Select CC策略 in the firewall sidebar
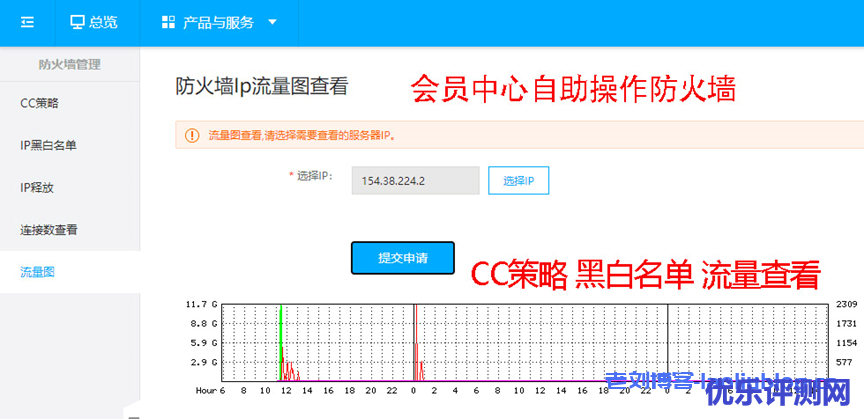Viewport: 864px width, 419px height. tap(39, 102)
